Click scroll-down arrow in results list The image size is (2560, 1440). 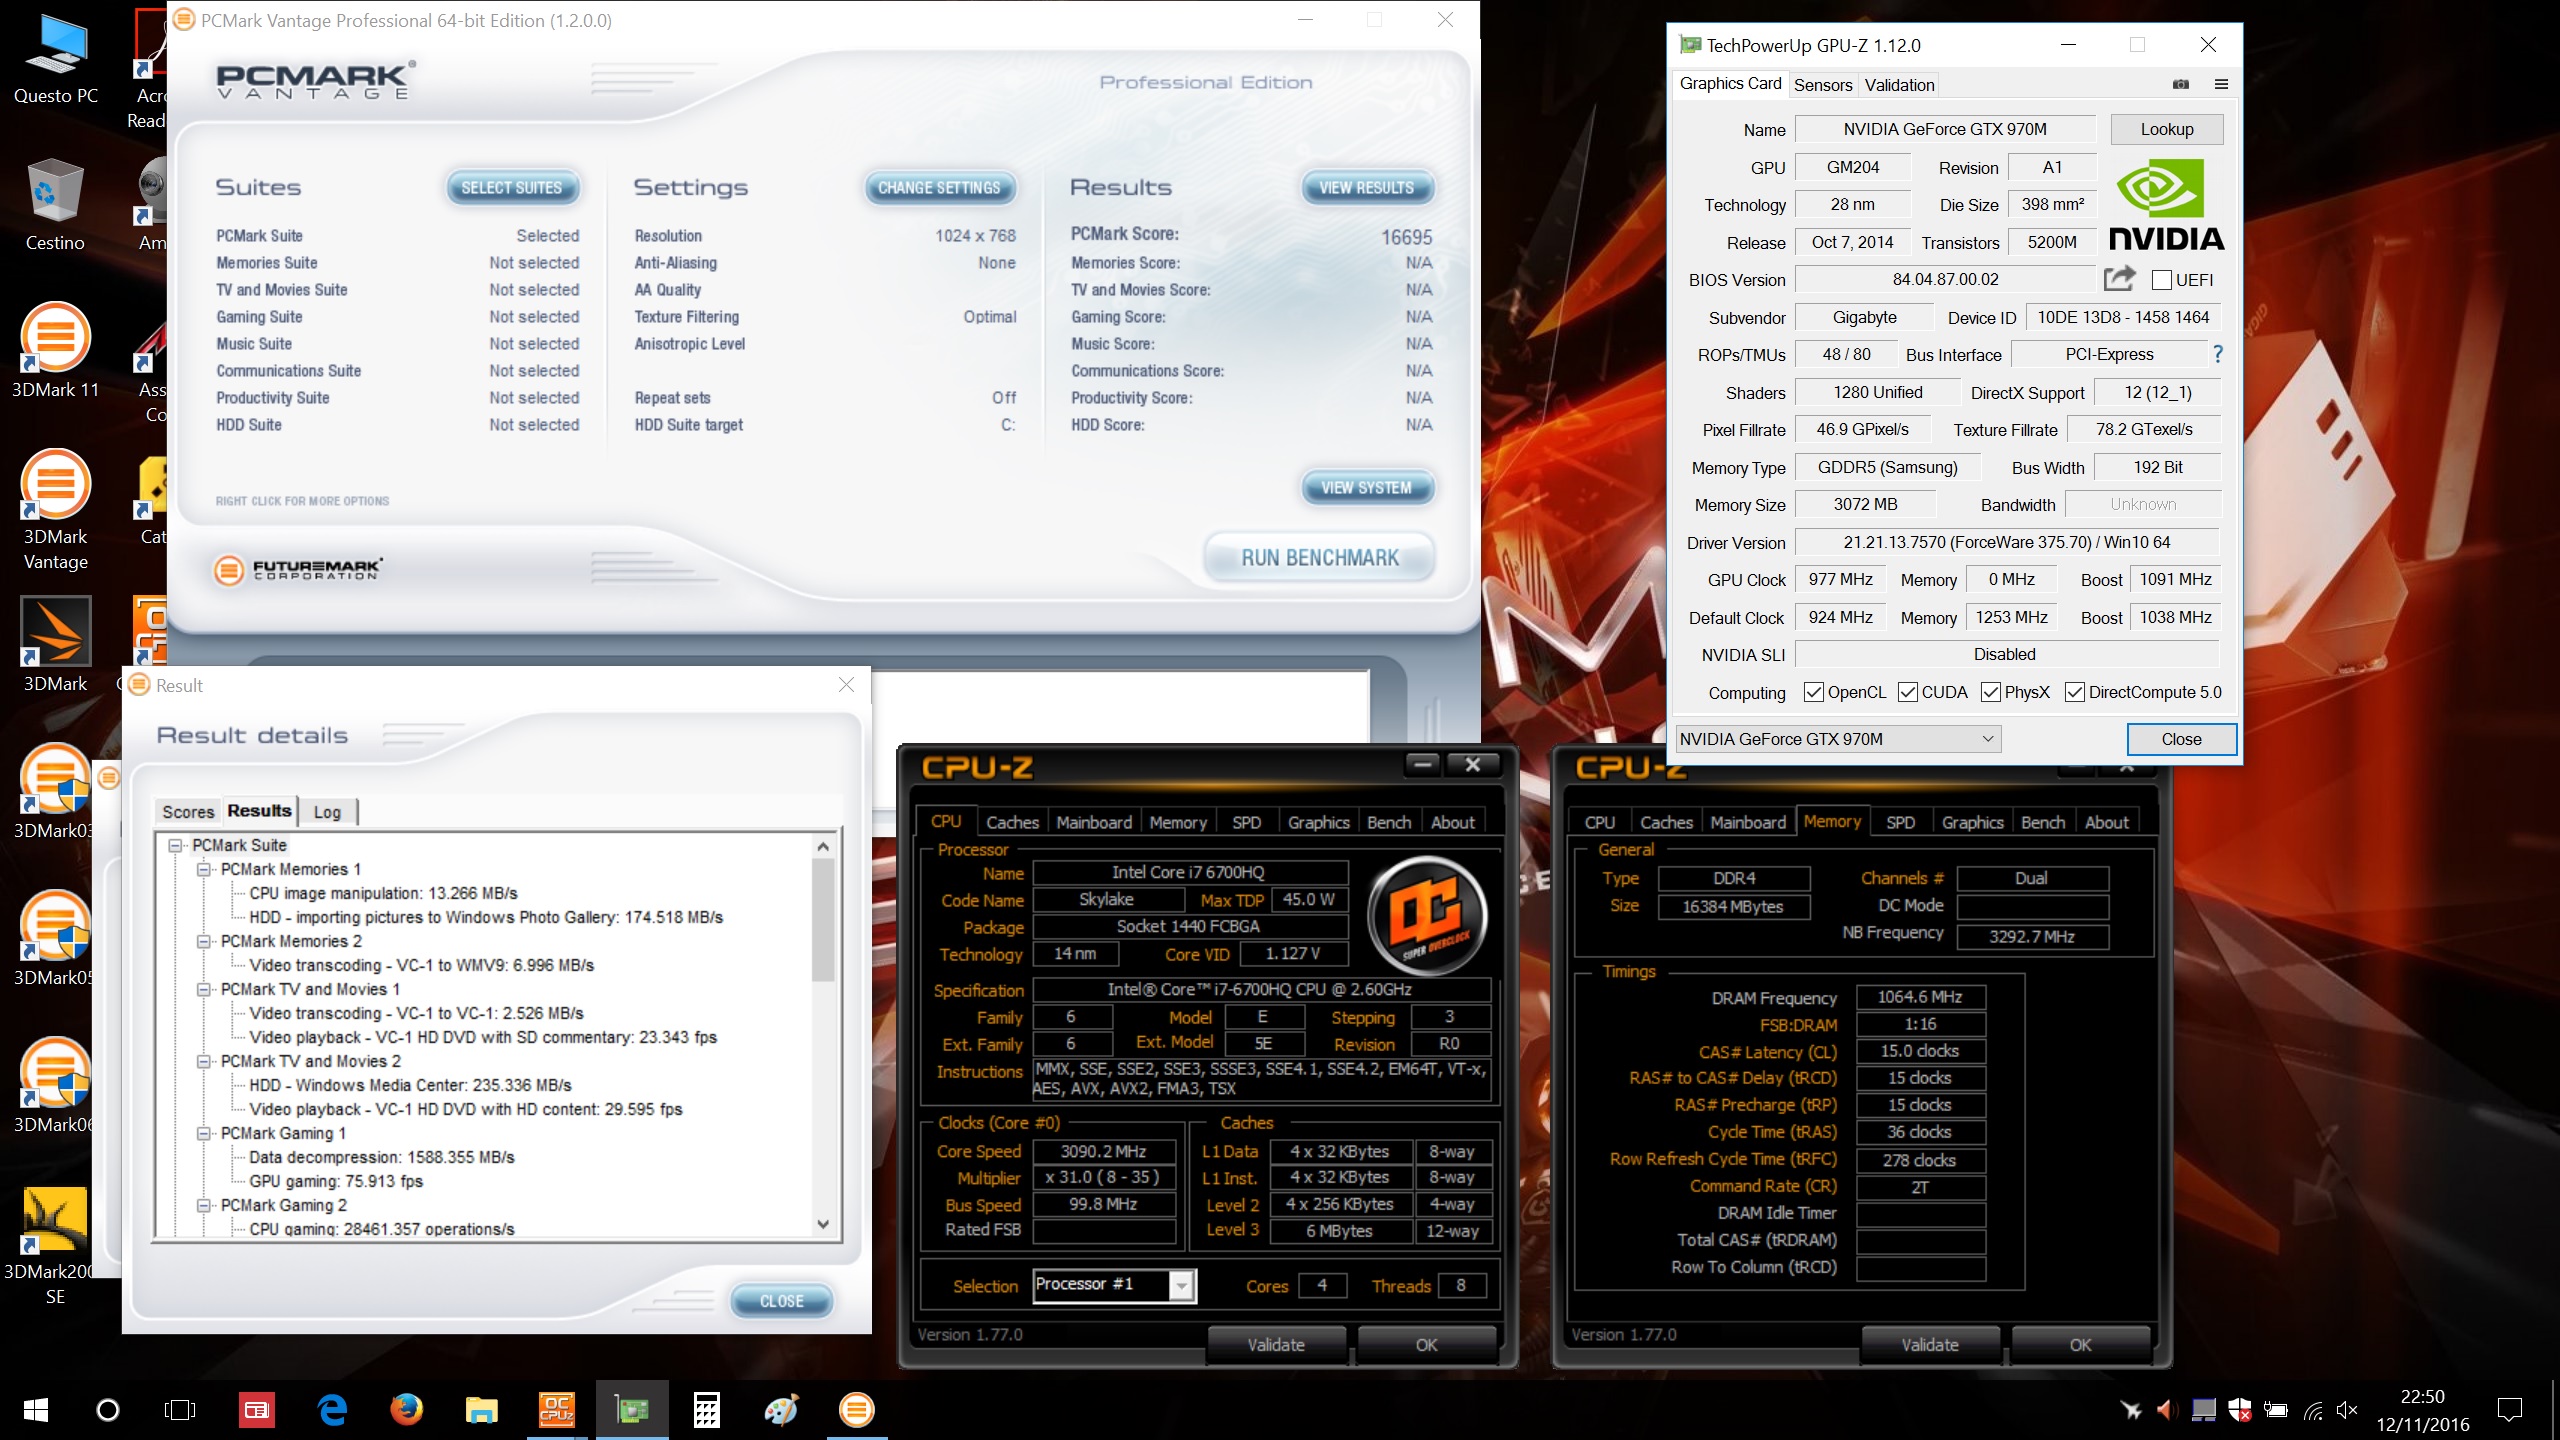click(x=823, y=1223)
